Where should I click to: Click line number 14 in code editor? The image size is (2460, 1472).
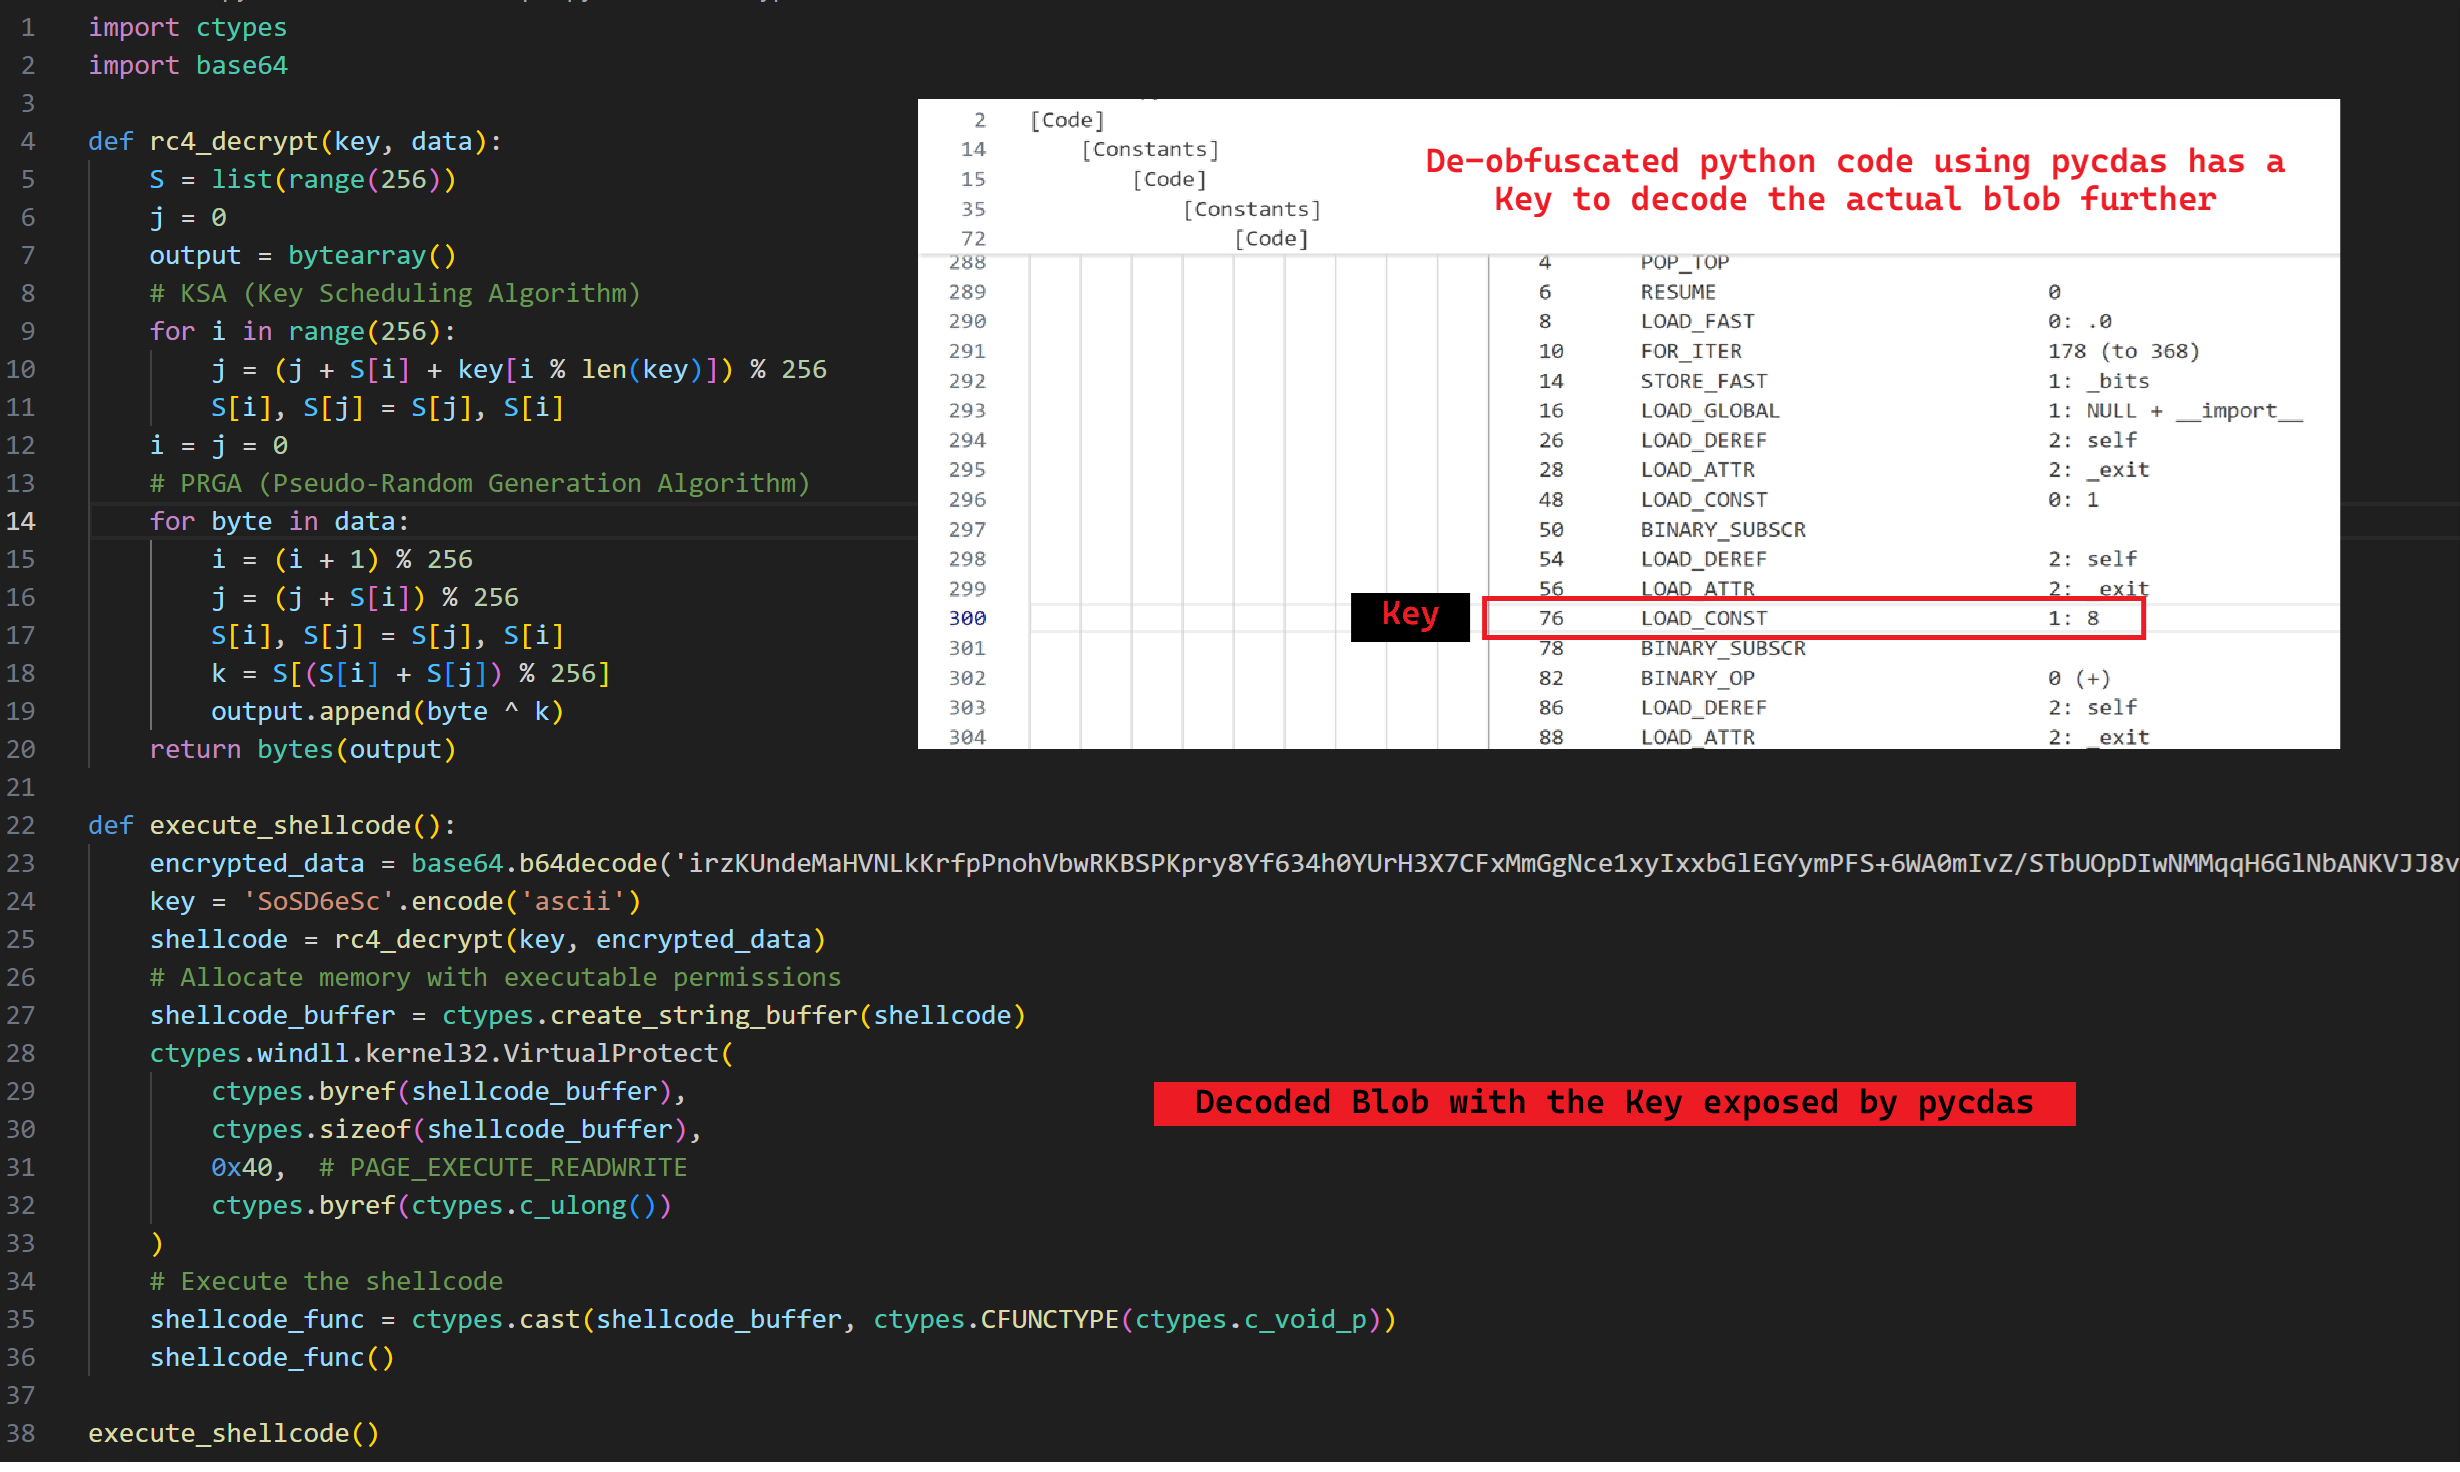pos(21,521)
